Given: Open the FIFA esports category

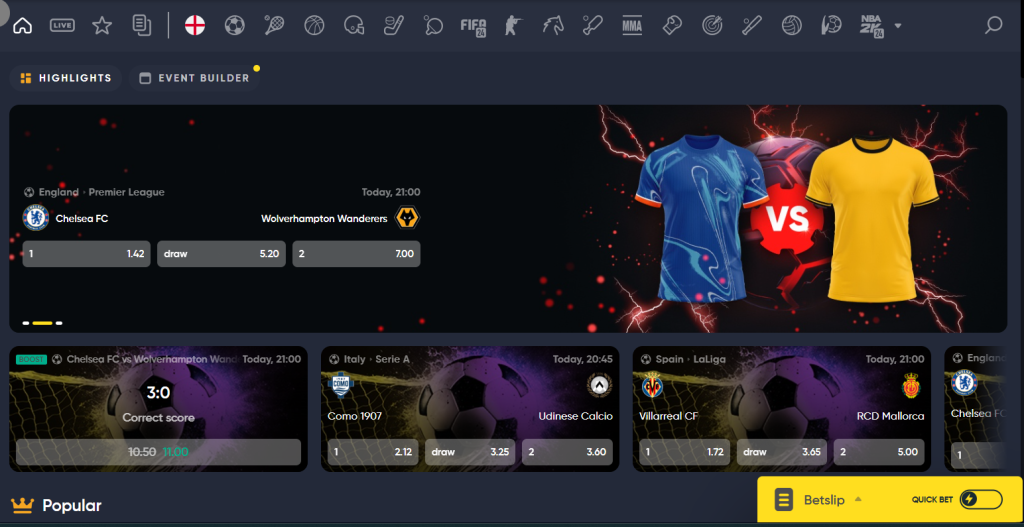Looking at the screenshot, I should click(473, 25).
